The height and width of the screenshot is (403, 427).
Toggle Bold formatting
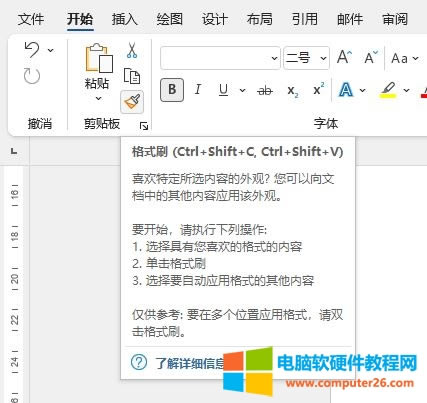pos(172,90)
